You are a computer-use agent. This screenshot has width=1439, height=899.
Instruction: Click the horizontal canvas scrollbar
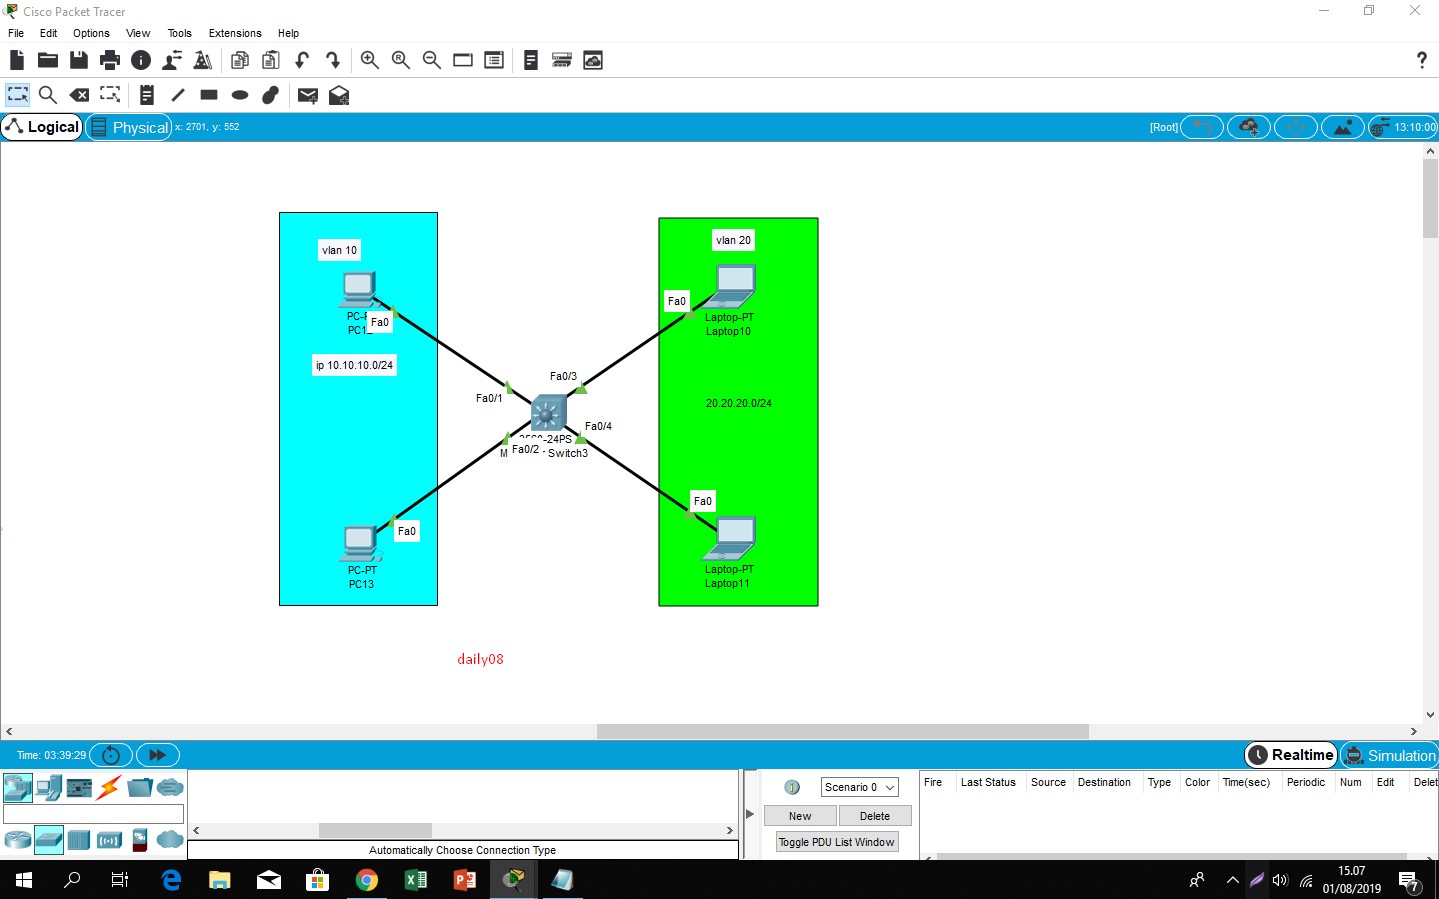840,731
